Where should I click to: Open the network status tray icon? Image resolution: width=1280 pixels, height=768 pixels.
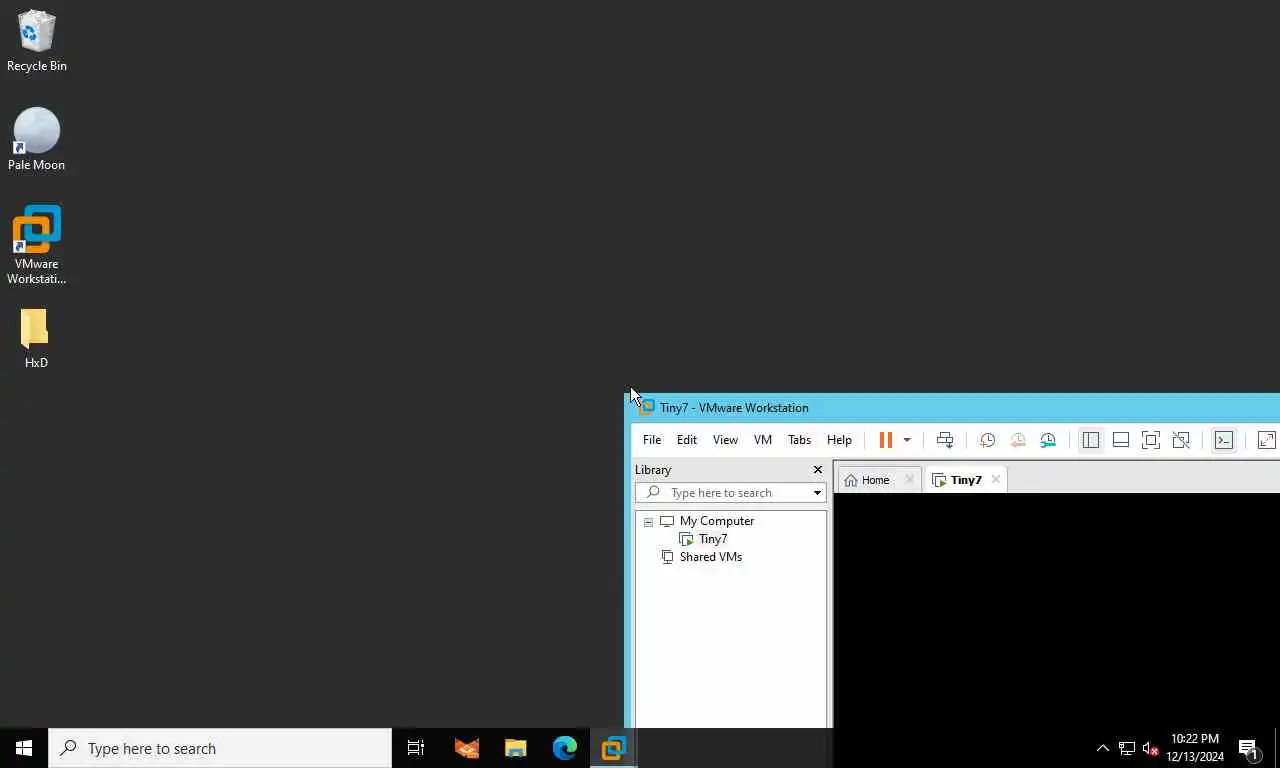(1127, 748)
